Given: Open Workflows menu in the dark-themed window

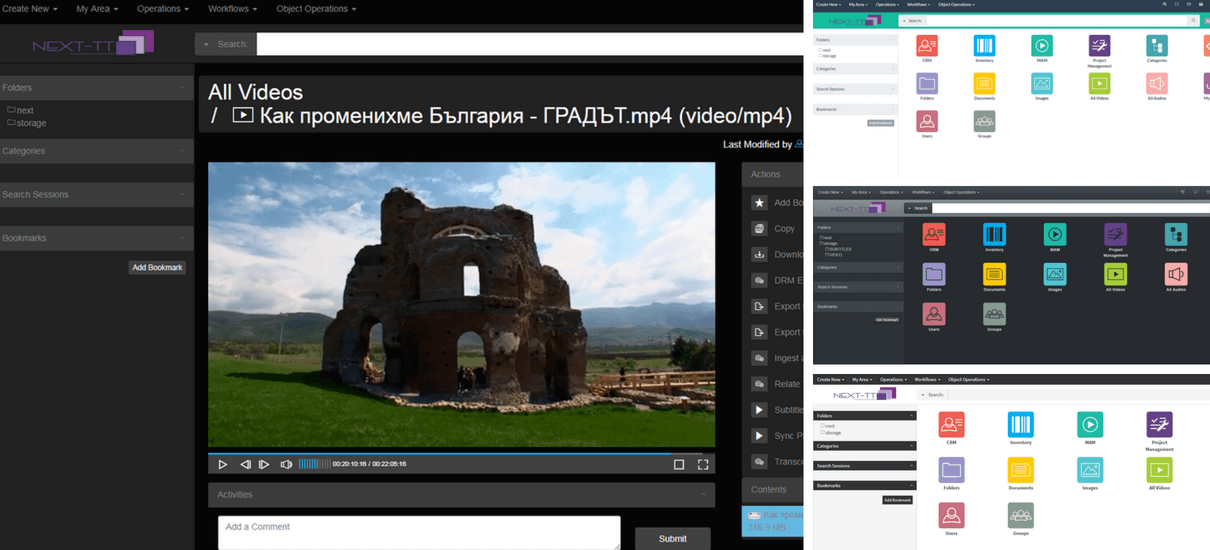Looking at the screenshot, I should click(x=922, y=191).
